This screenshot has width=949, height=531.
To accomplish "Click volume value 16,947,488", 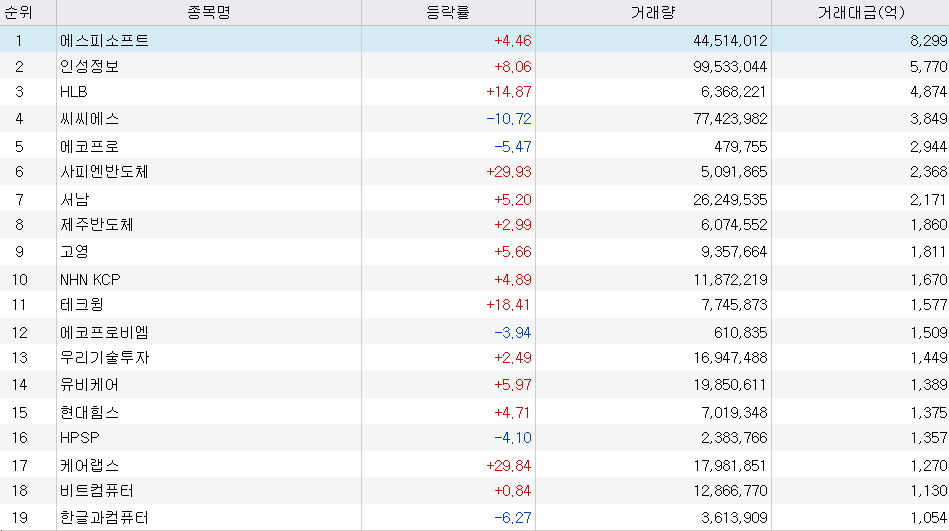I will 730,358.
